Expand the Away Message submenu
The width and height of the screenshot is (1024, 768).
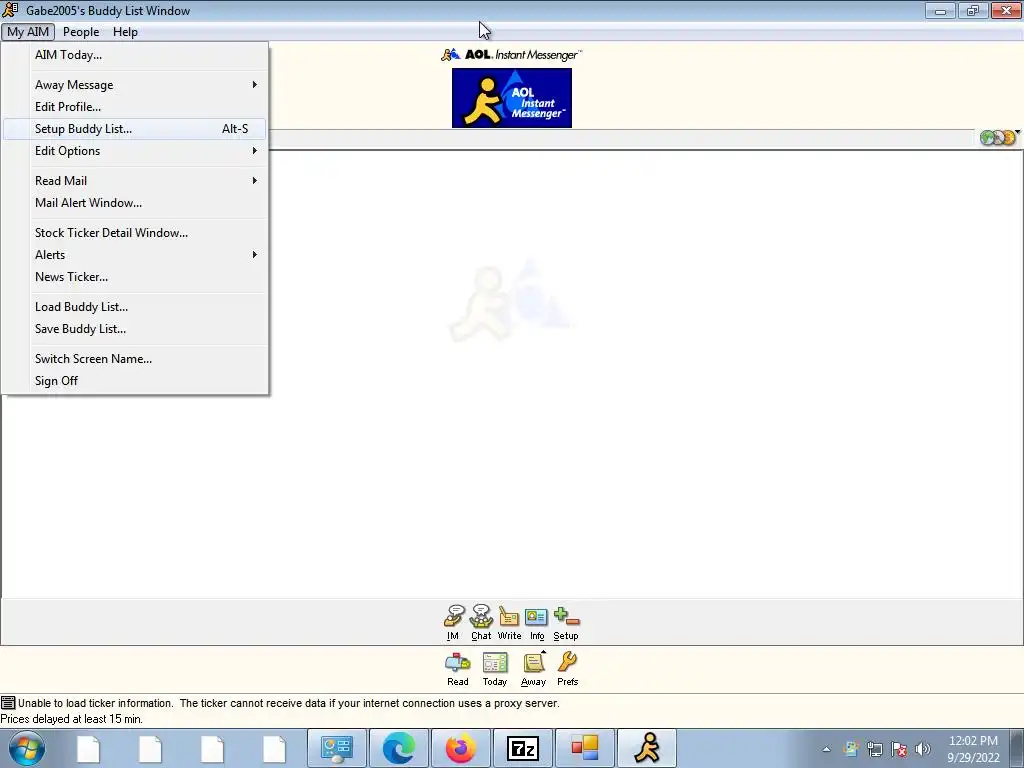135,85
